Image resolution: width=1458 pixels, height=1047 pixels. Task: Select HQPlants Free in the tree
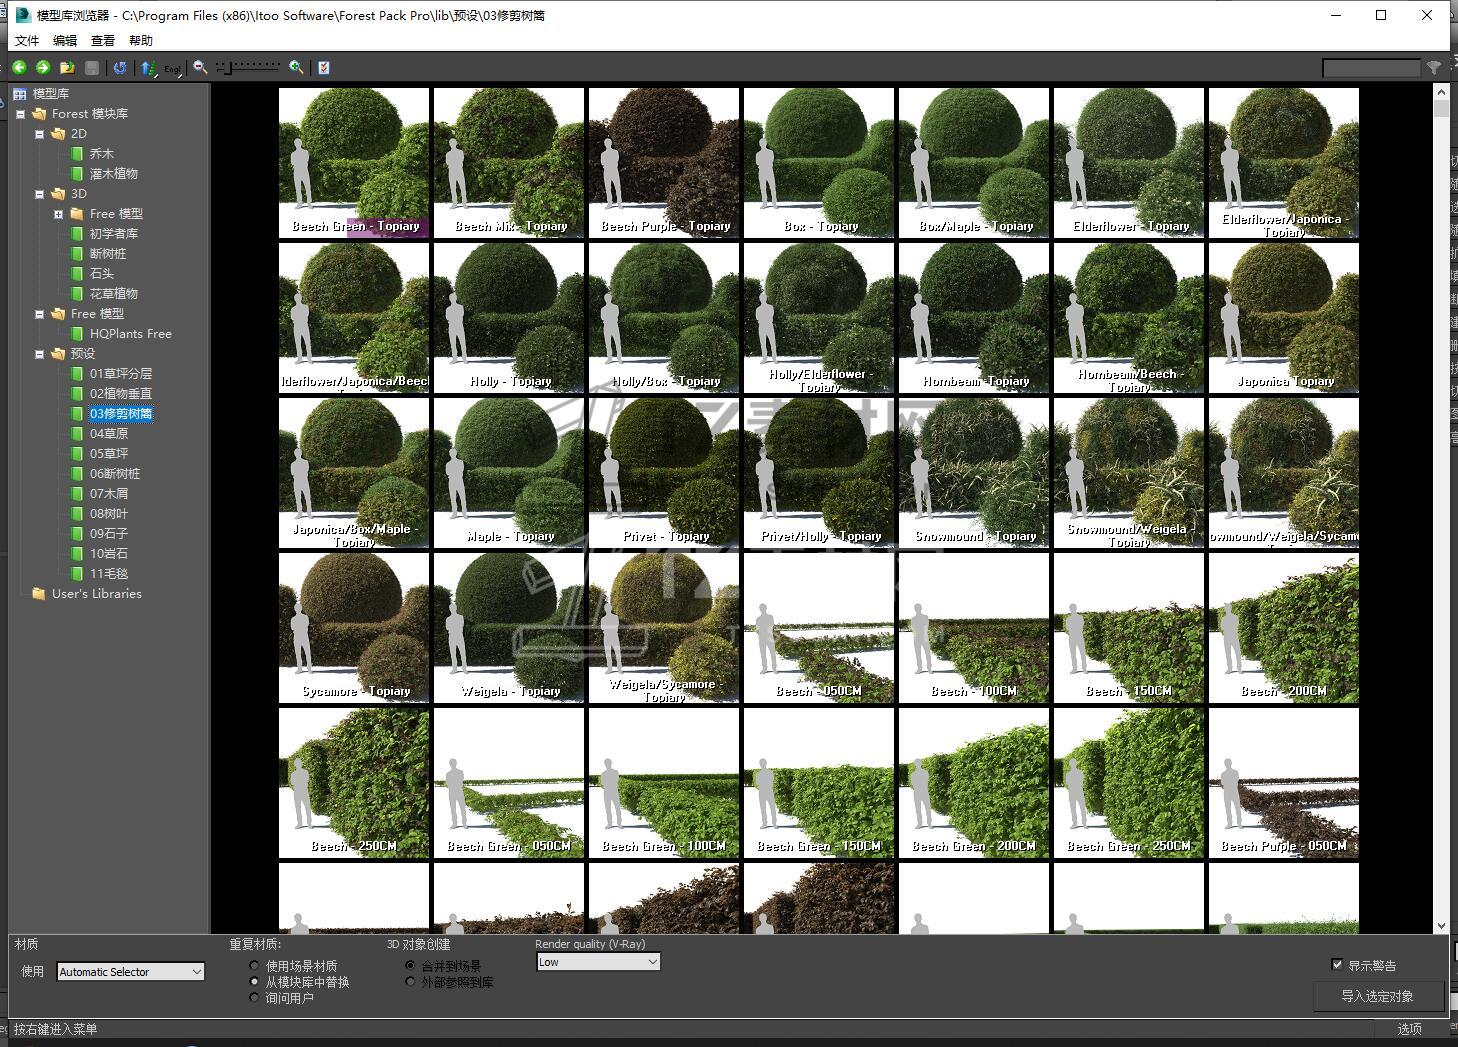(x=131, y=334)
